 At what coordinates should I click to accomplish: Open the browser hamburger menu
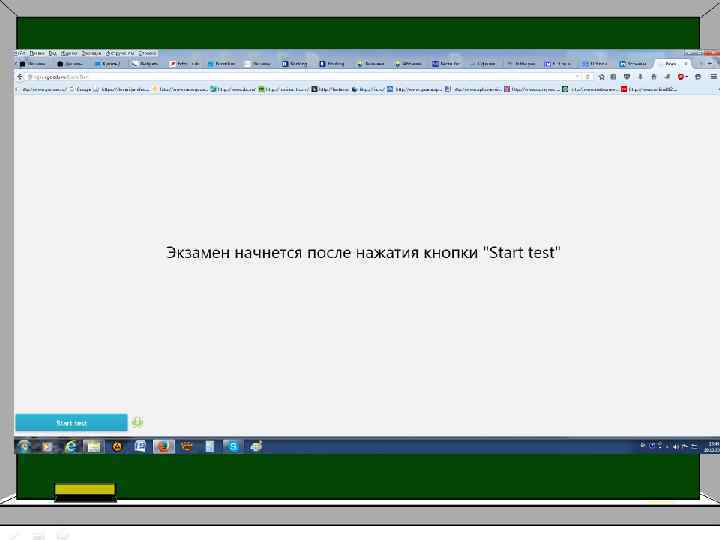click(714, 77)
